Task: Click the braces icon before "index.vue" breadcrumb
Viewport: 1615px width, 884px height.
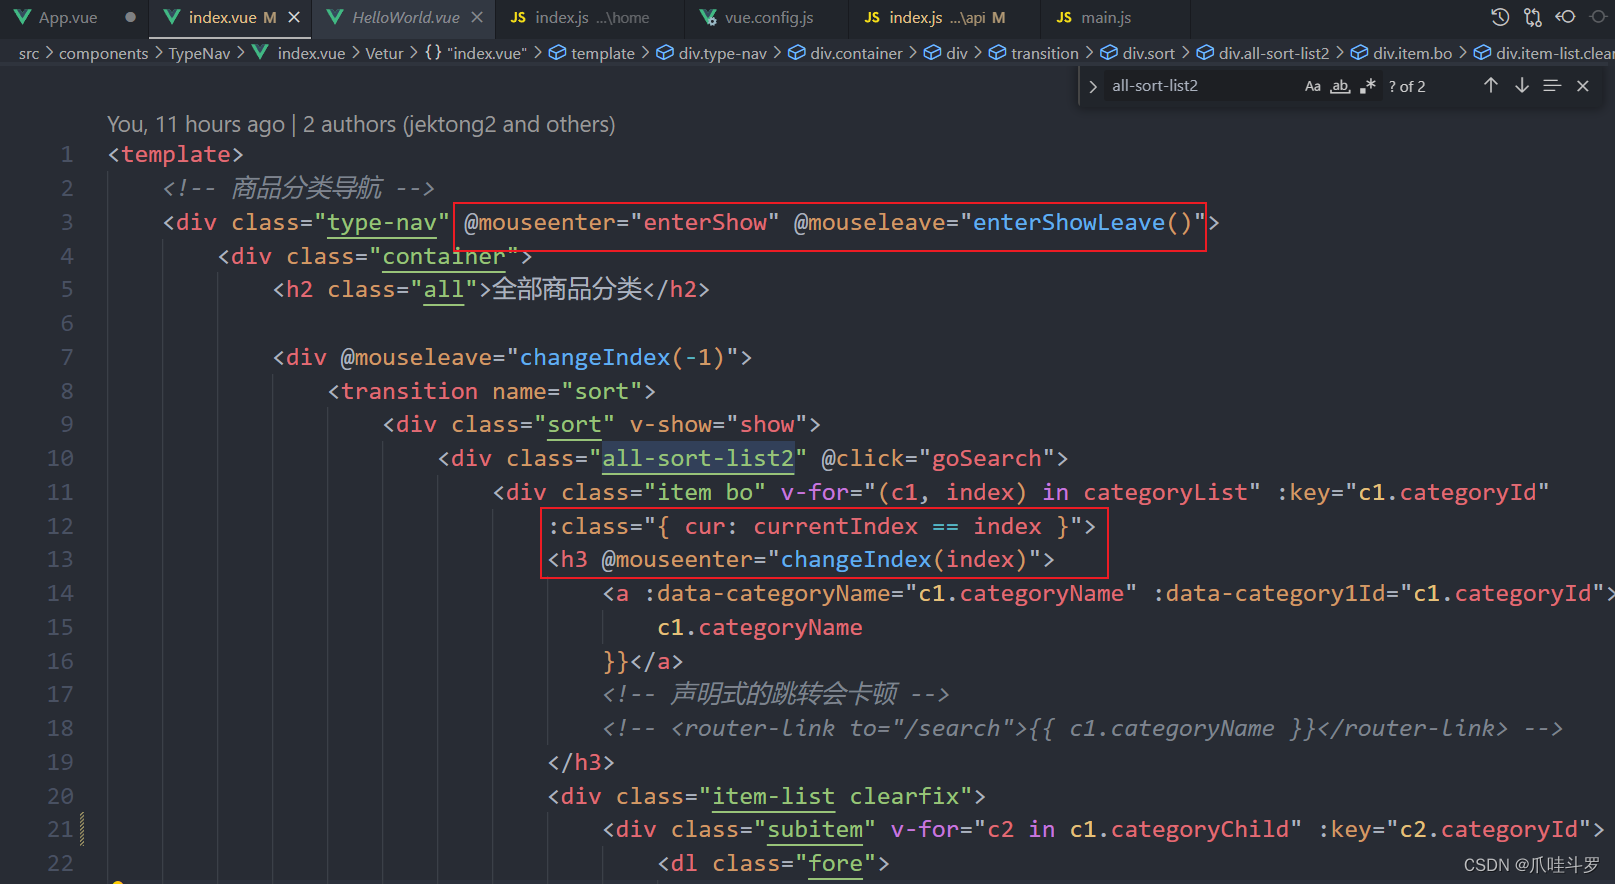Action: click(x=433, y=53)
